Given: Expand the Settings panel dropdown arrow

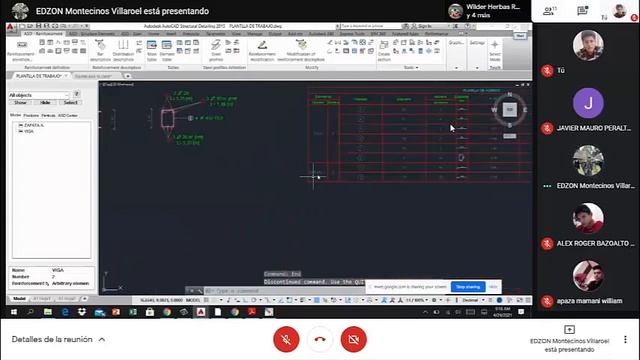Looking at the screenshot, I should pyautogui.click(x=477, y=68).
